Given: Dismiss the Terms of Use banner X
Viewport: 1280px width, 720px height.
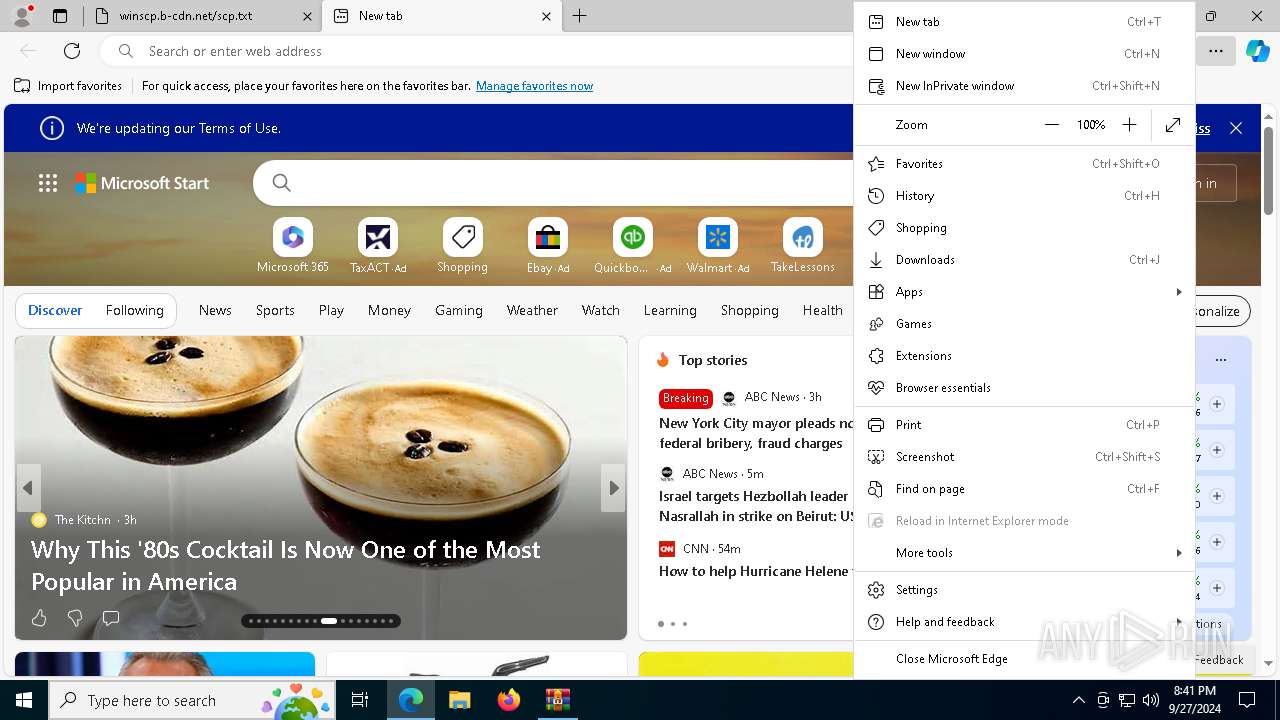Looking at the screenshot, I should [x=1236, y=128].
